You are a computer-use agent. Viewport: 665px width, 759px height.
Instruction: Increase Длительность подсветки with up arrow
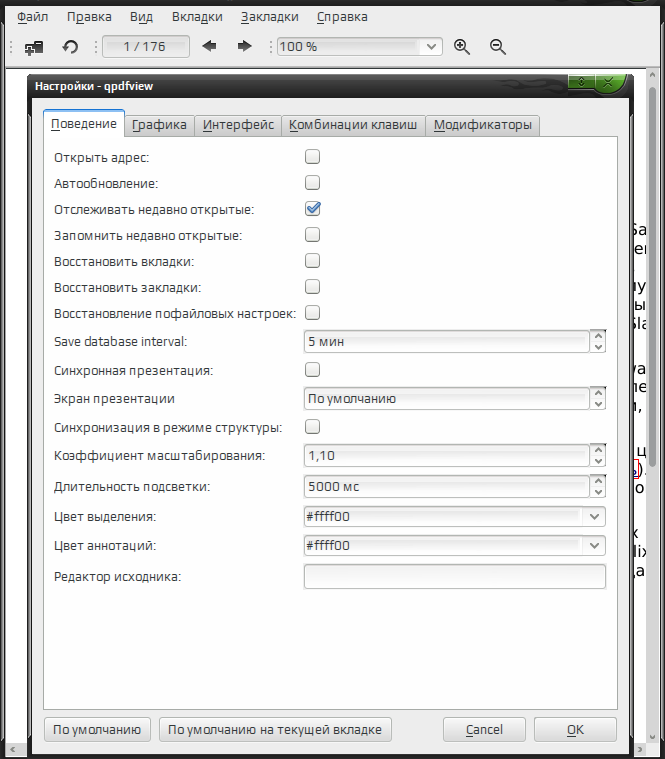point(598,481)
